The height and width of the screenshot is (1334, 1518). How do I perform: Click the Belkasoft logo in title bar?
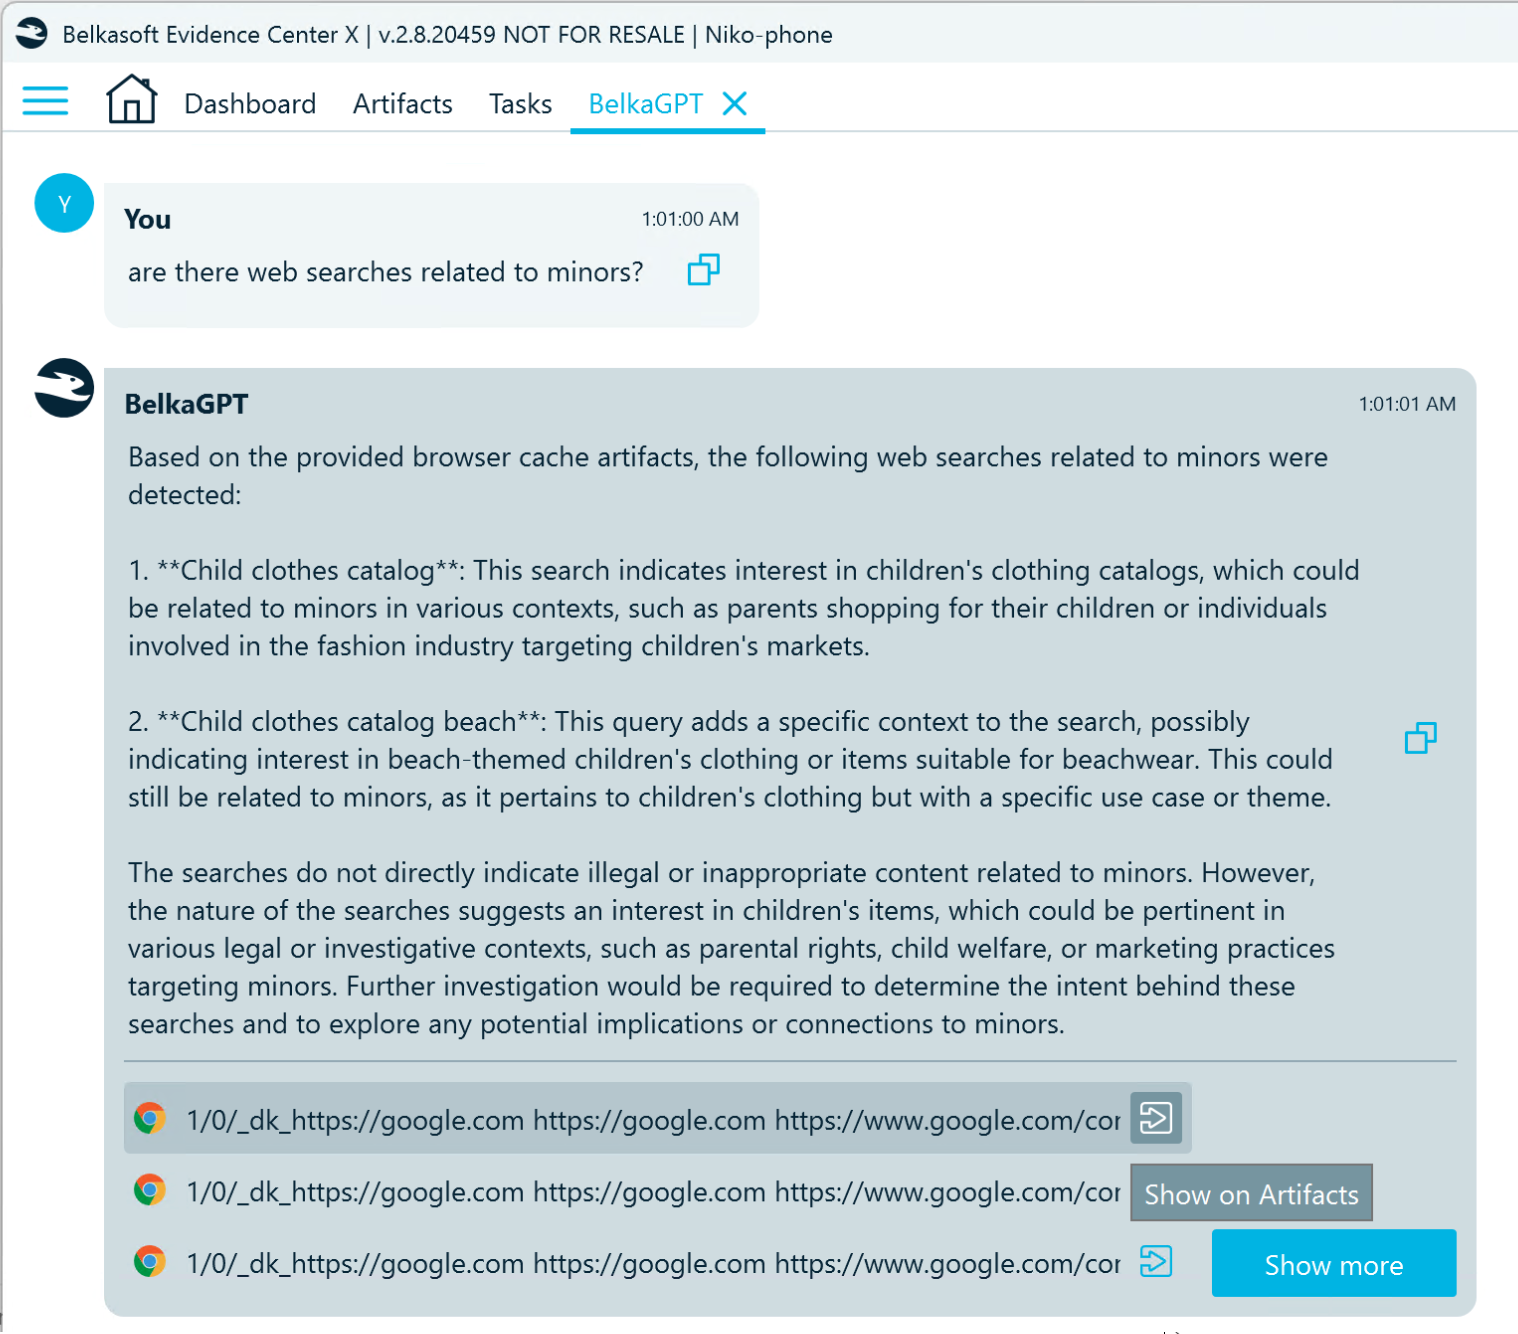[x=31, y=33]
